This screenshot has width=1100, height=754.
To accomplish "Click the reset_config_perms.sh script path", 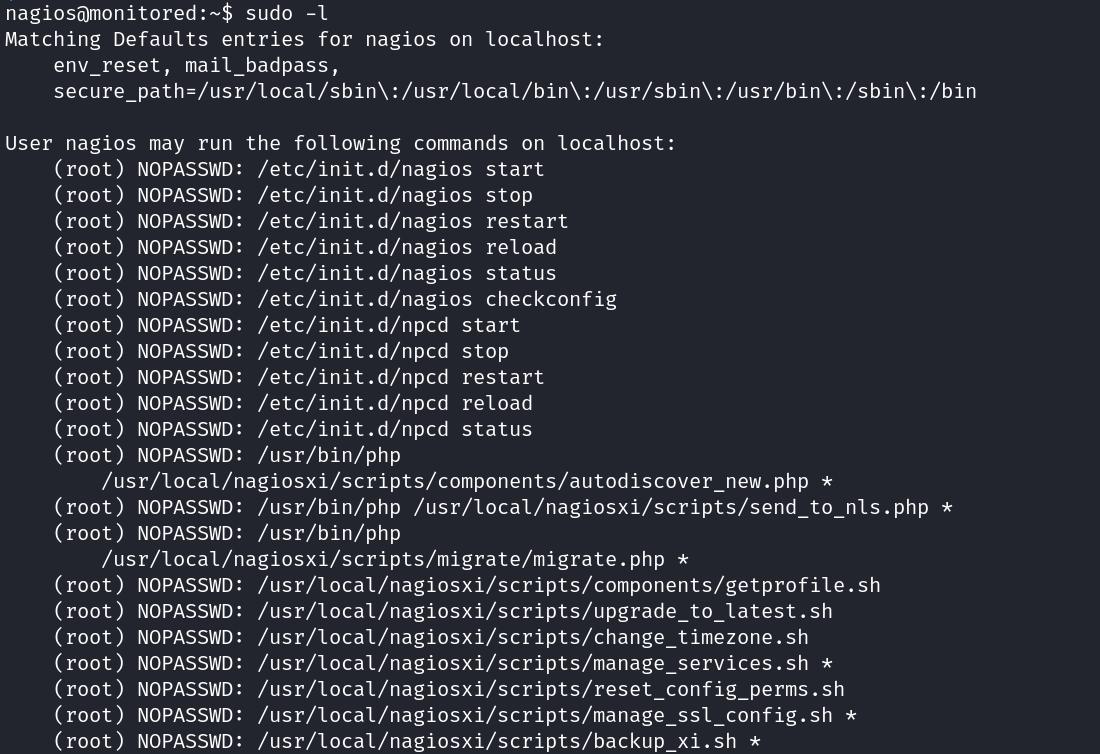I will 550,689.
